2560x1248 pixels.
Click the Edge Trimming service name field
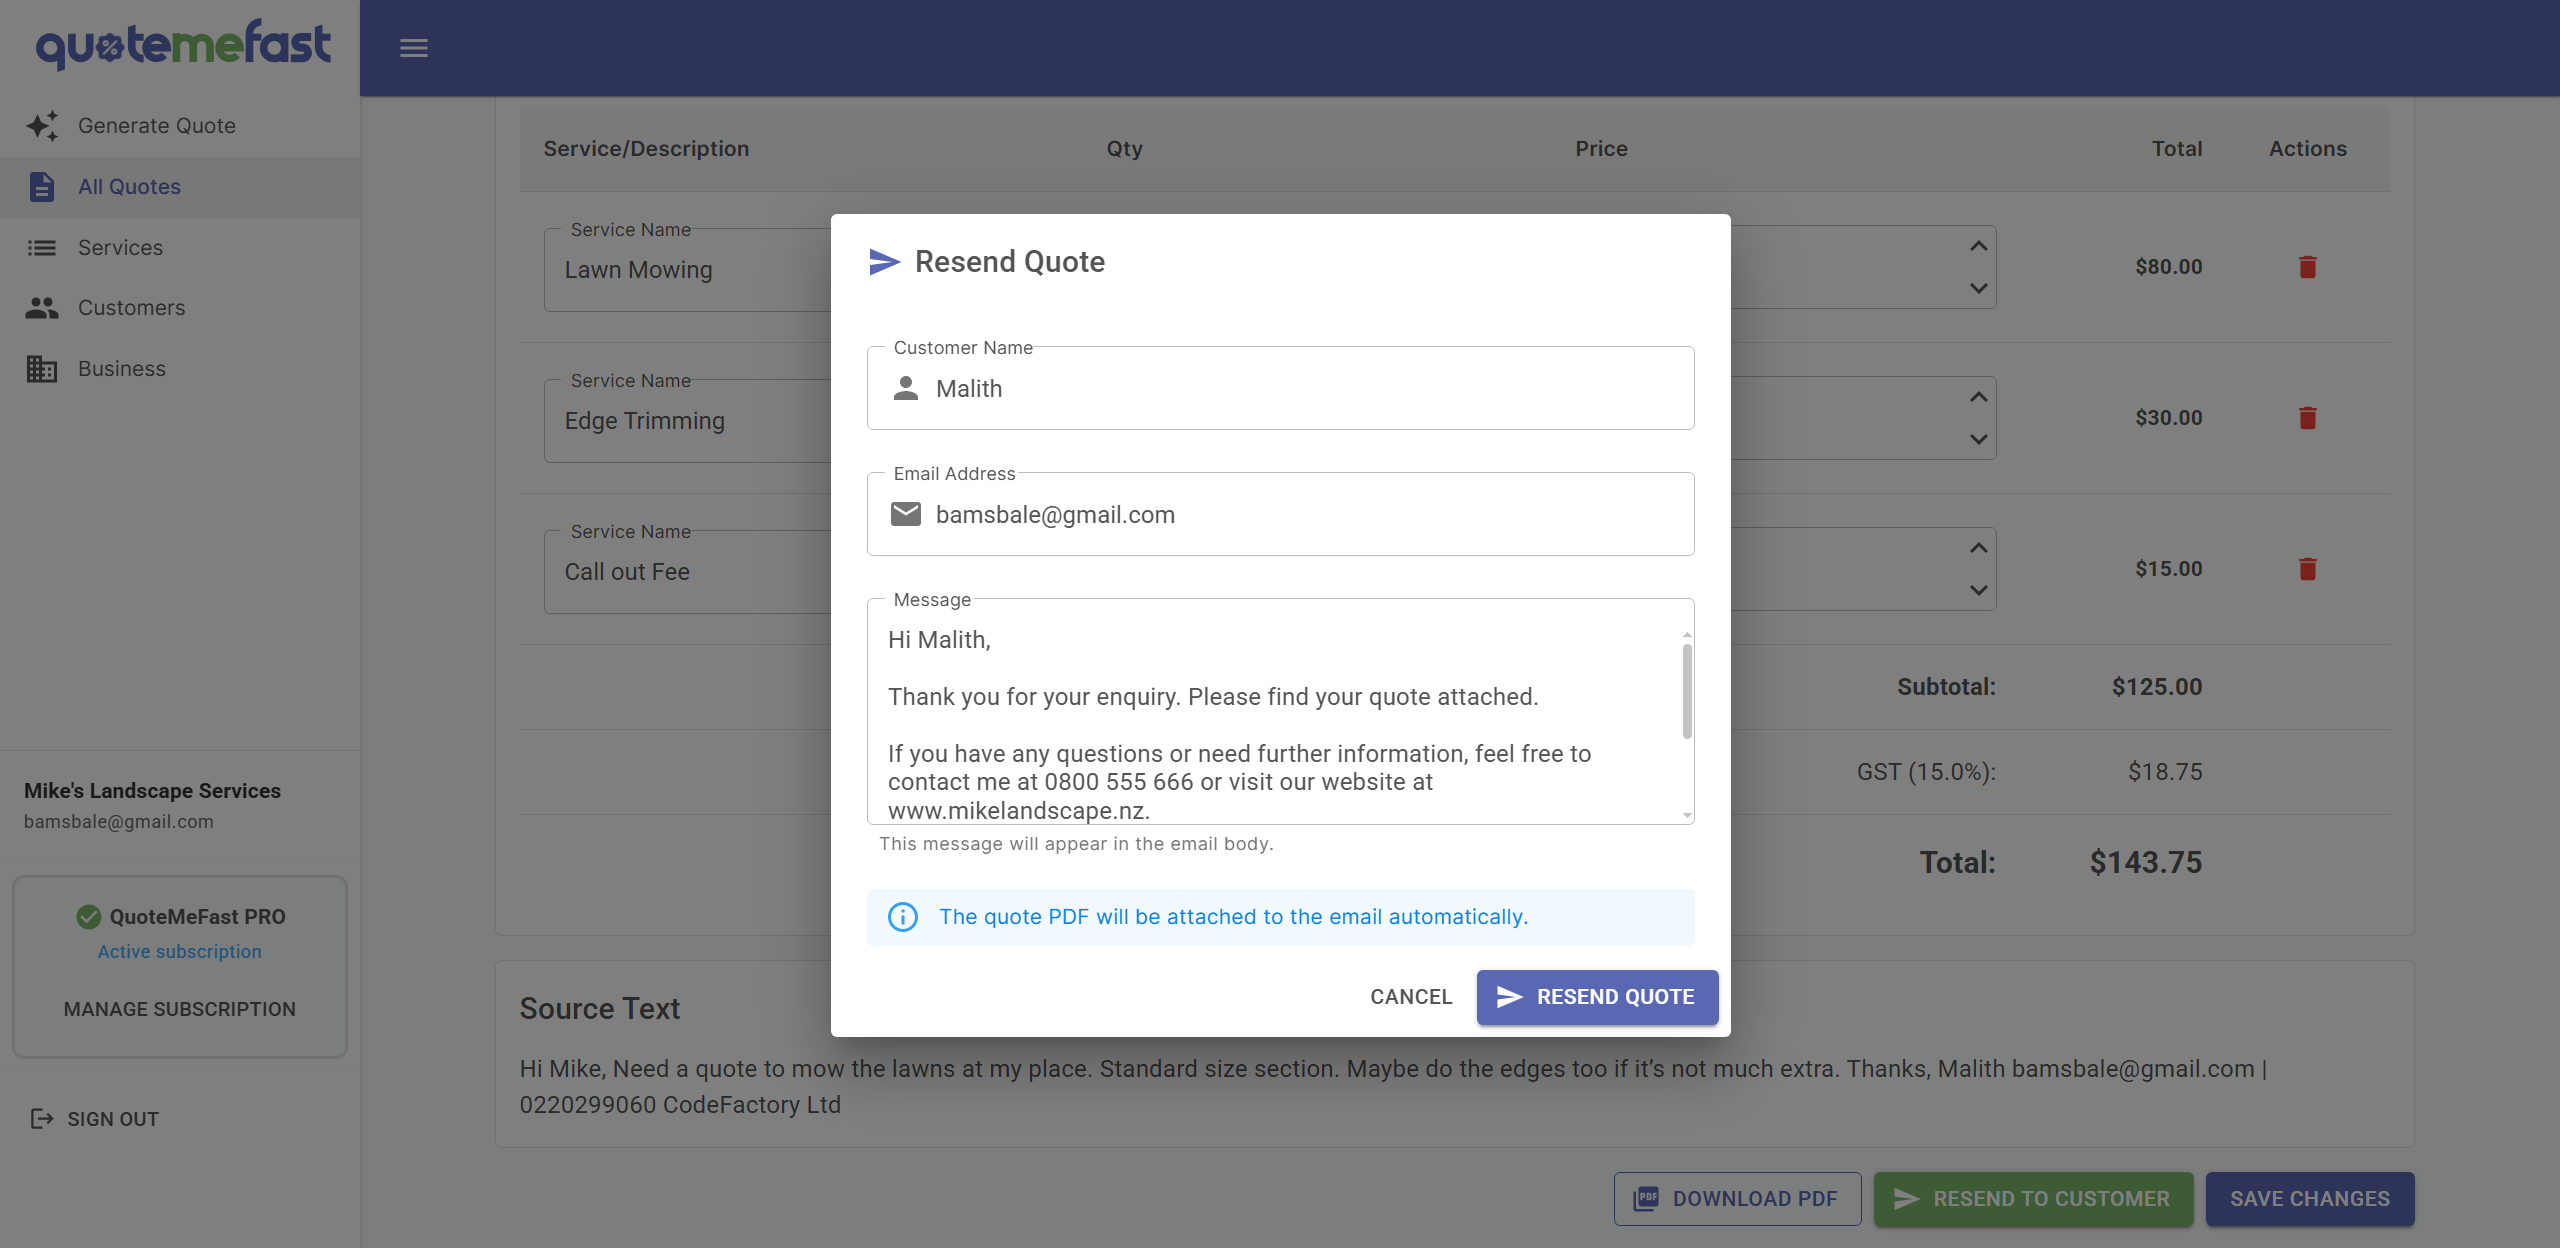688,421
